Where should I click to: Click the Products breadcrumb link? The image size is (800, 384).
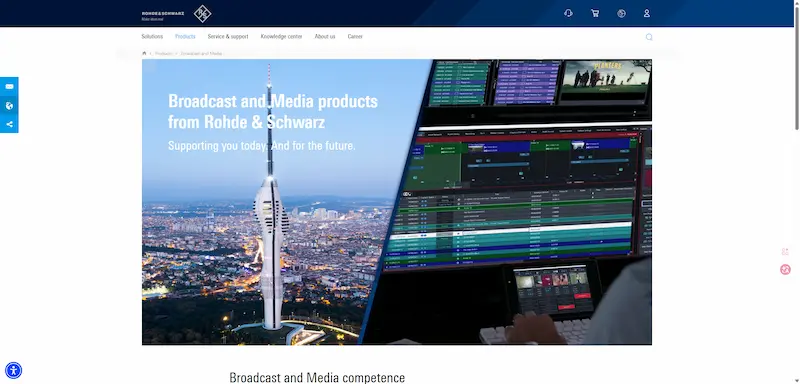point(164,53)
